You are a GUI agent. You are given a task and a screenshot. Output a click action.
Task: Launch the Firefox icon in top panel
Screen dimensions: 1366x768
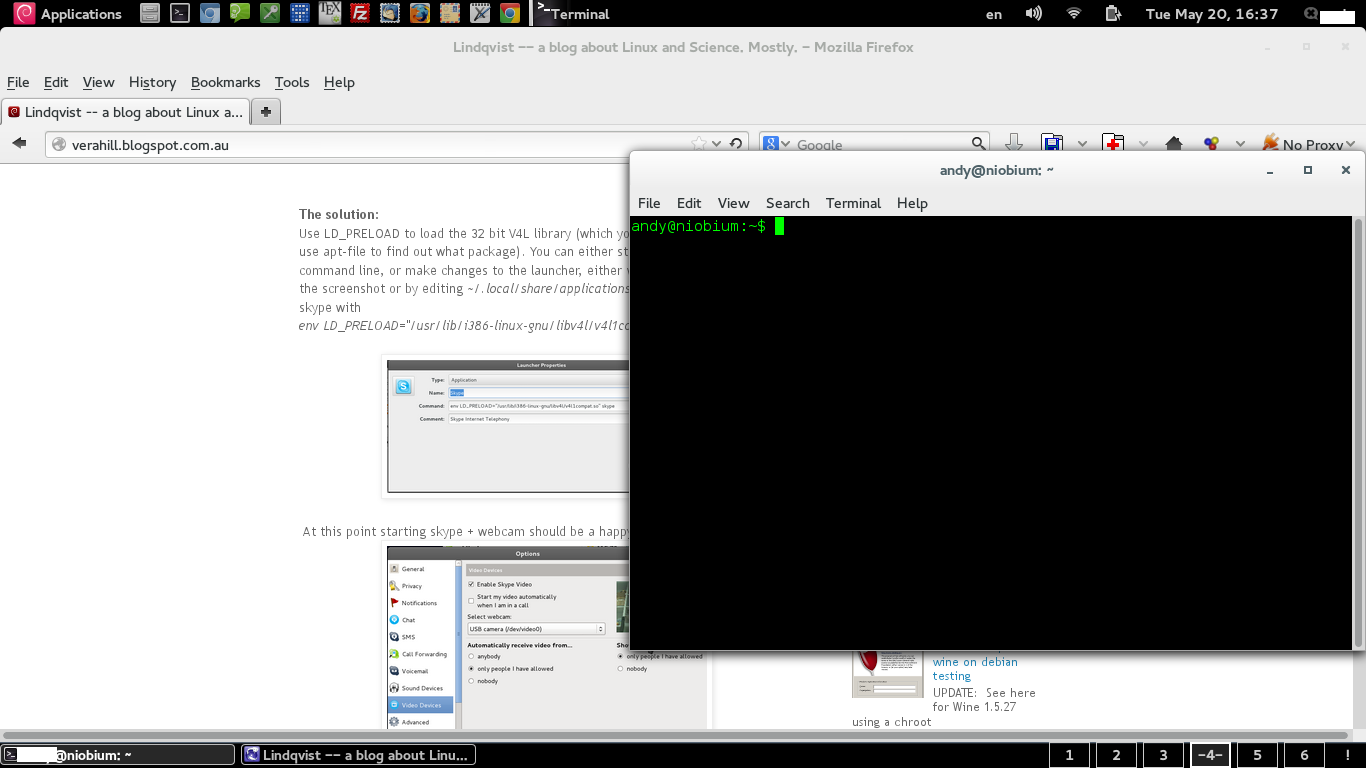(x=420, y=14)
